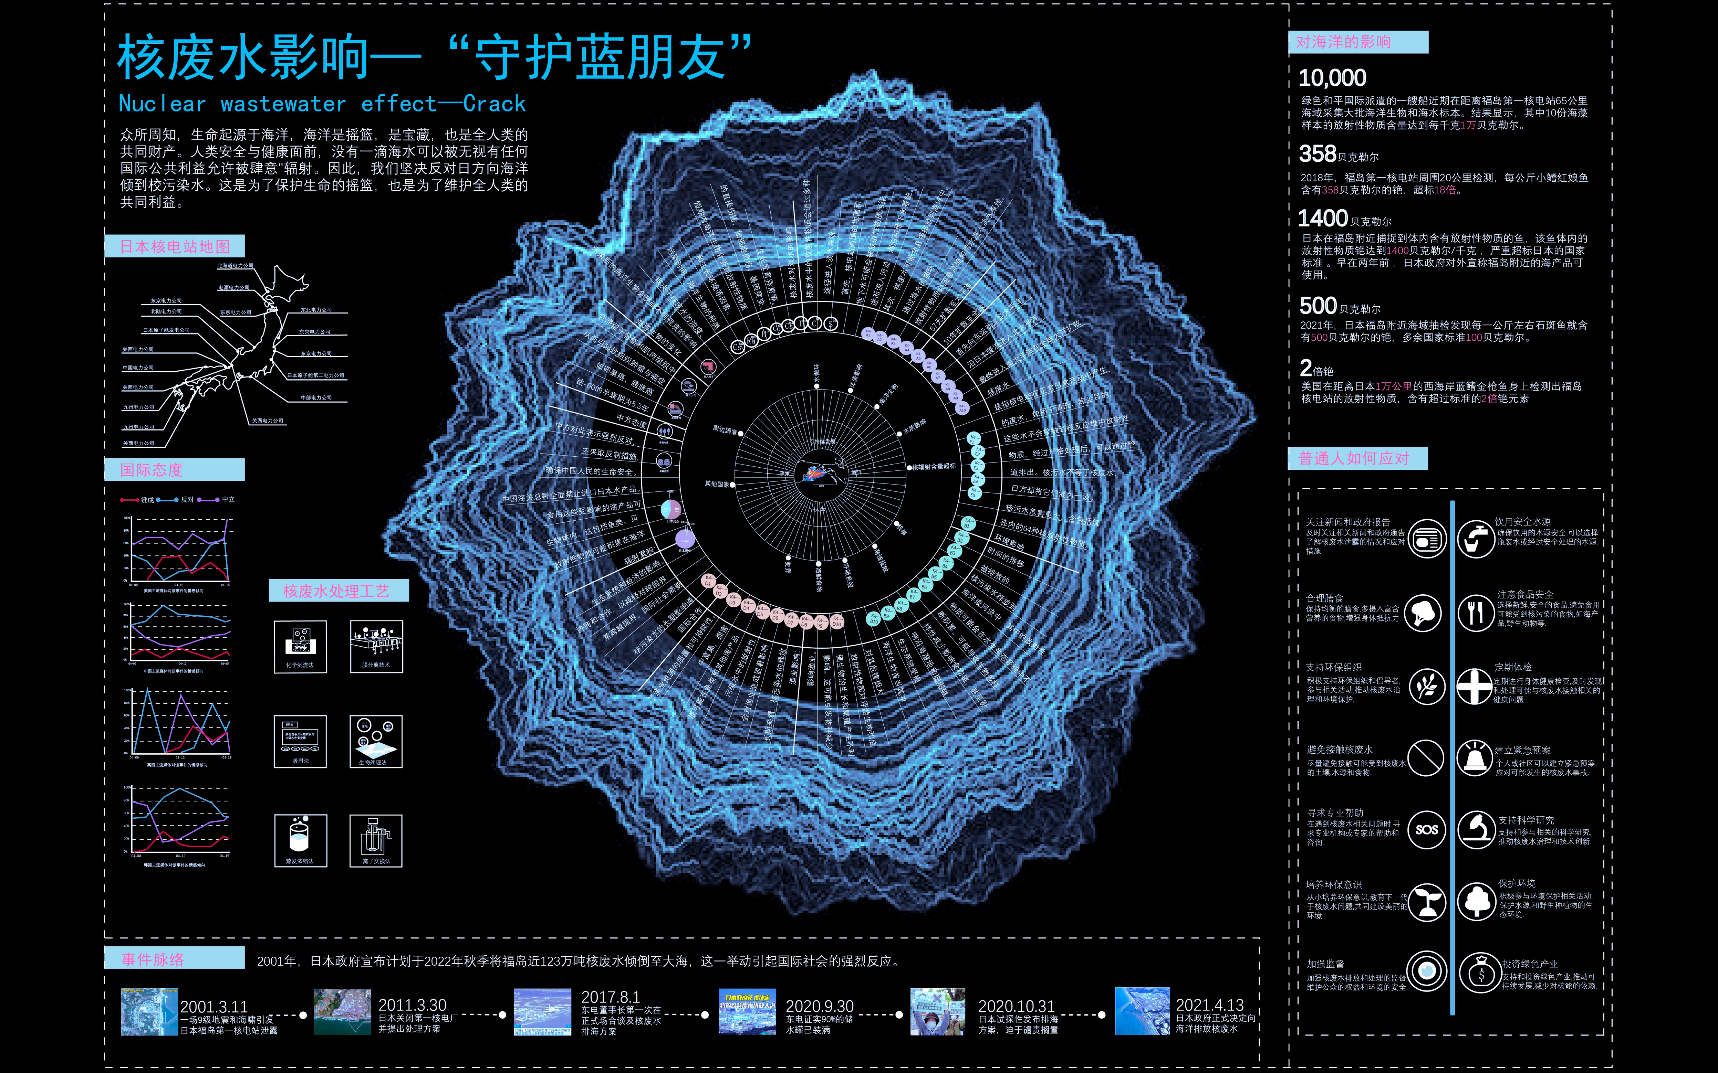1718x1073 pixels.
Task: Select the 日本核电站地图 section header
Action: [x=175, y=246]
